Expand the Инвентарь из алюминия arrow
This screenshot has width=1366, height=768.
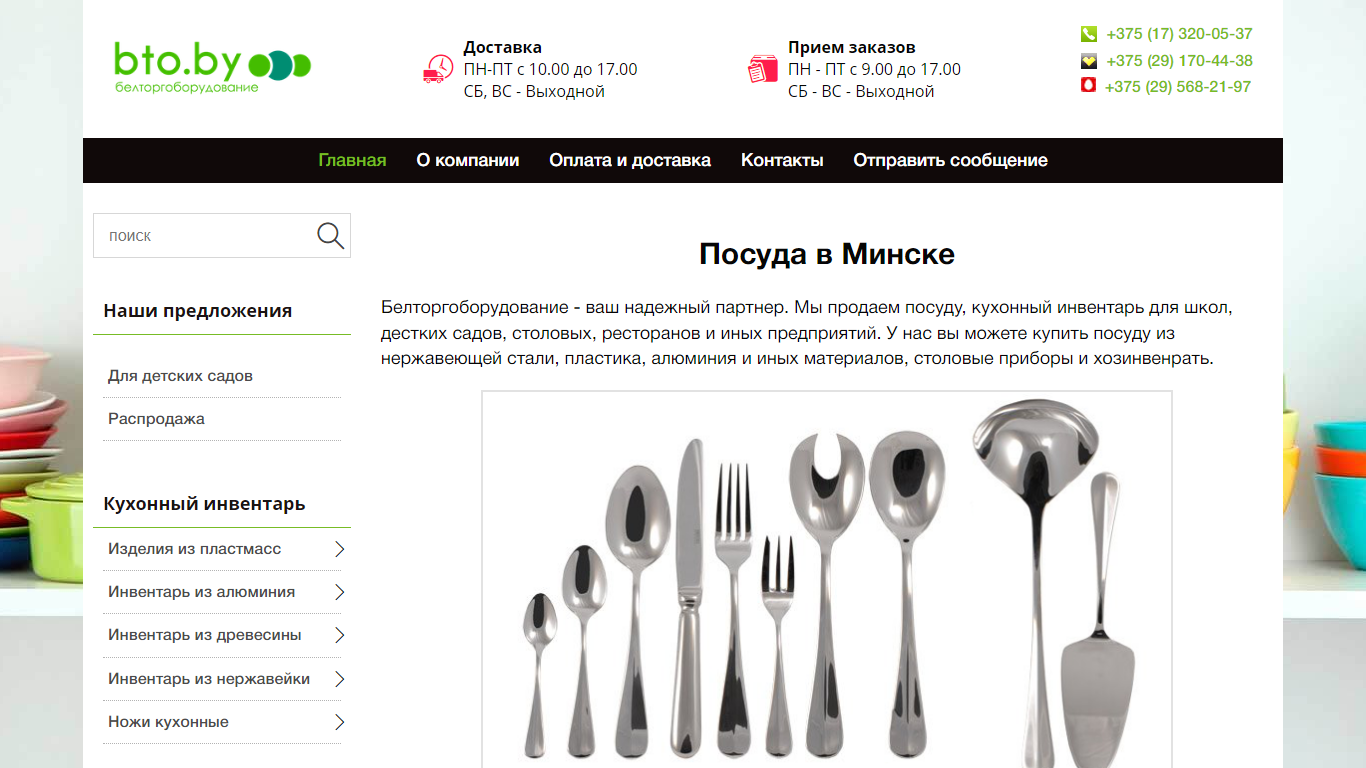[339, 592]
